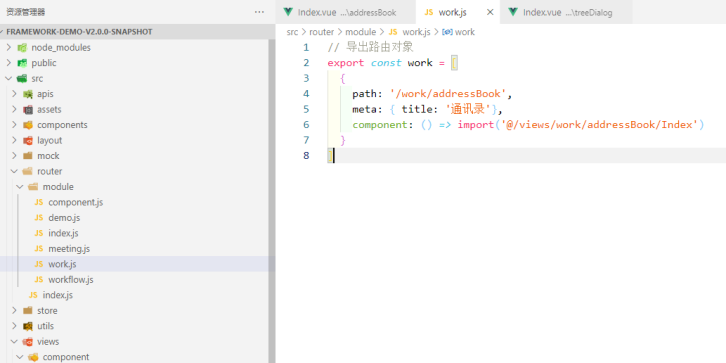Click the JS icon on work.js tab
Image resolution: width=726 pixels, height=363 pixels.
429,13
